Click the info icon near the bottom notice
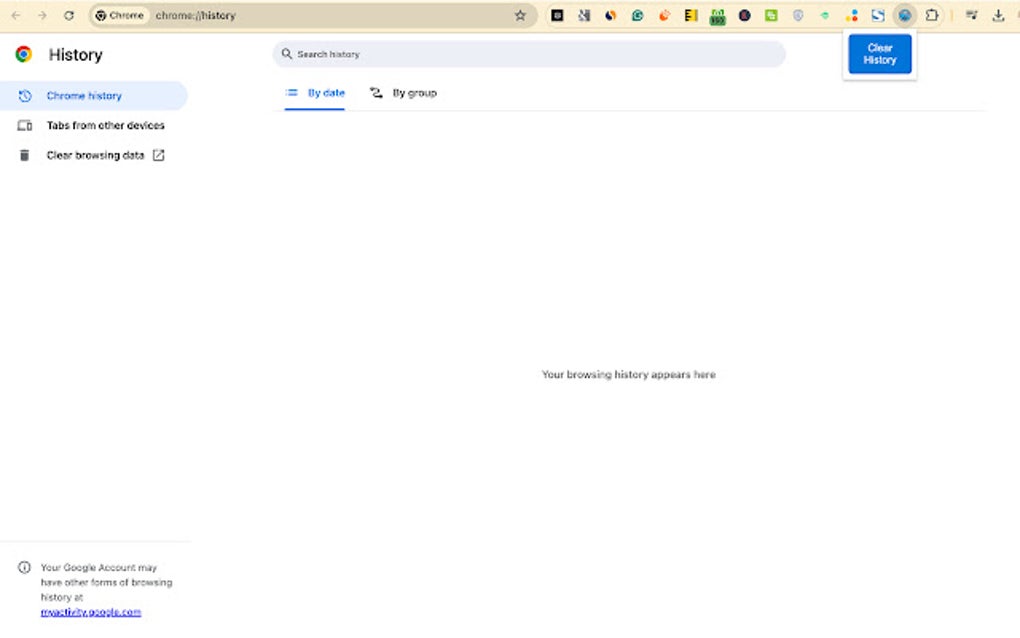 tap(24, 567)
